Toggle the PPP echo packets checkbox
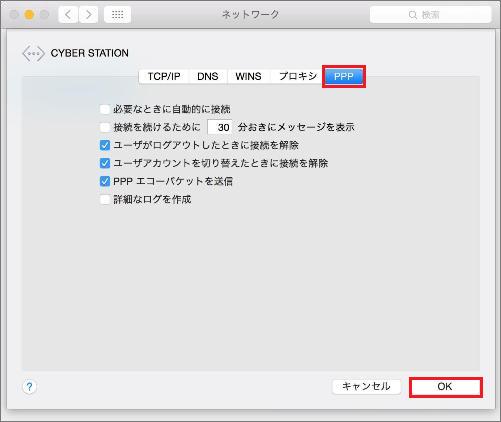This screenshot has width=501, height=422. click(105, 181)
